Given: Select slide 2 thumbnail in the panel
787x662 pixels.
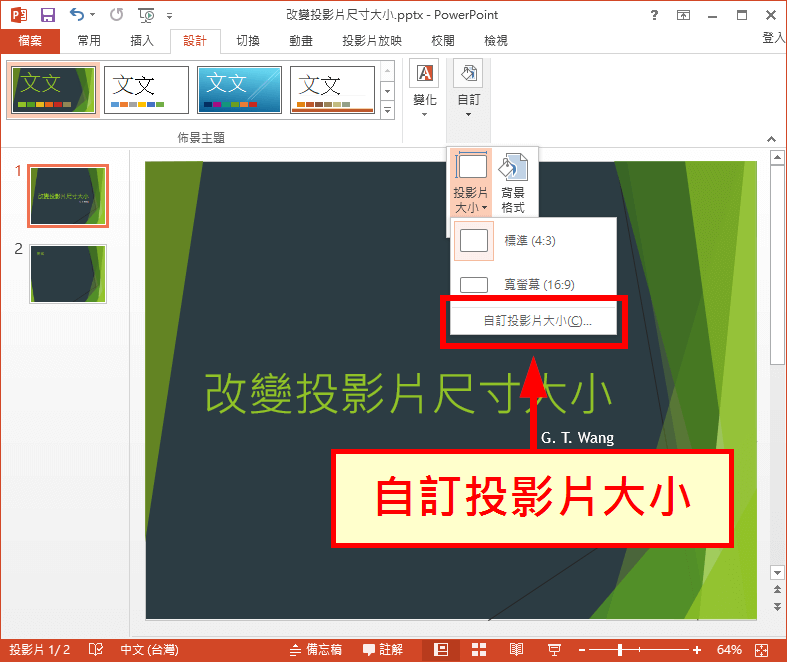Looking at the screenshot, I should [x=68, y=274].
